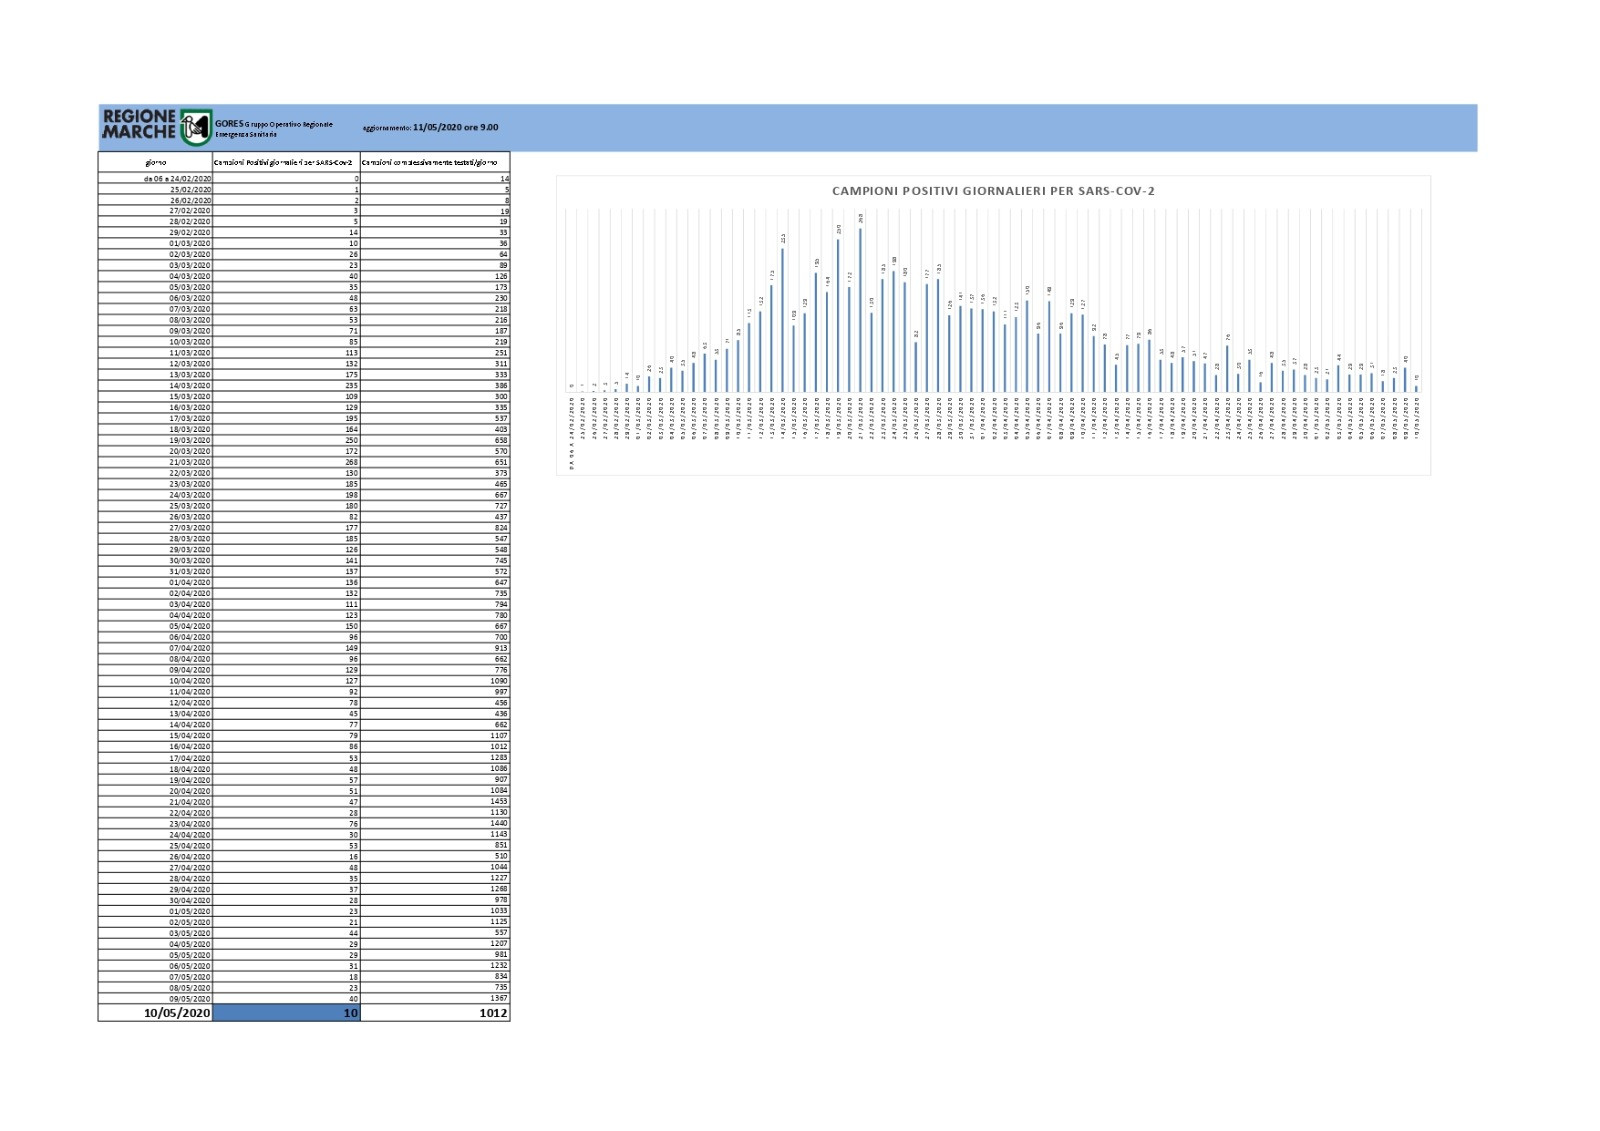1600x1131 pixels.
Task: Select the blue highlighted cell with value 10
Action: pos(286,1013)
